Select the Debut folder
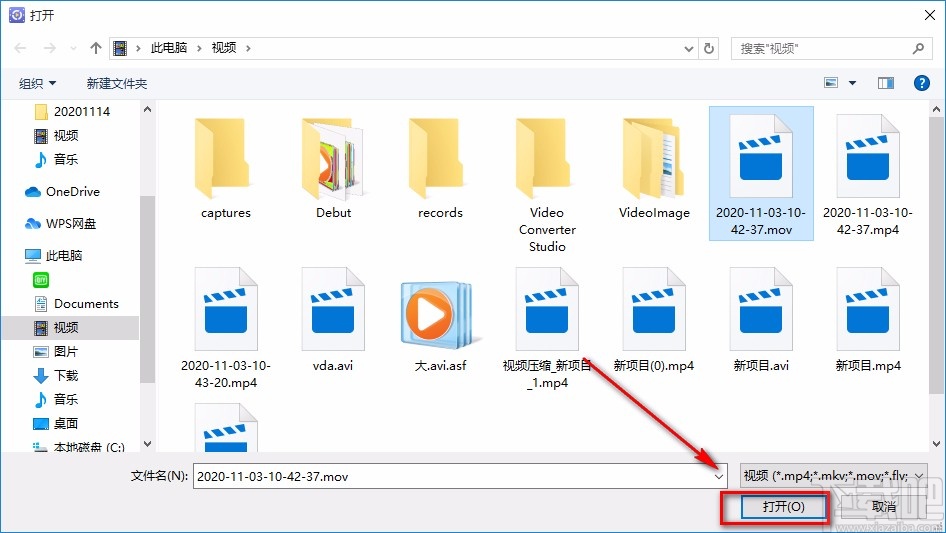 [x=333, y=168]
